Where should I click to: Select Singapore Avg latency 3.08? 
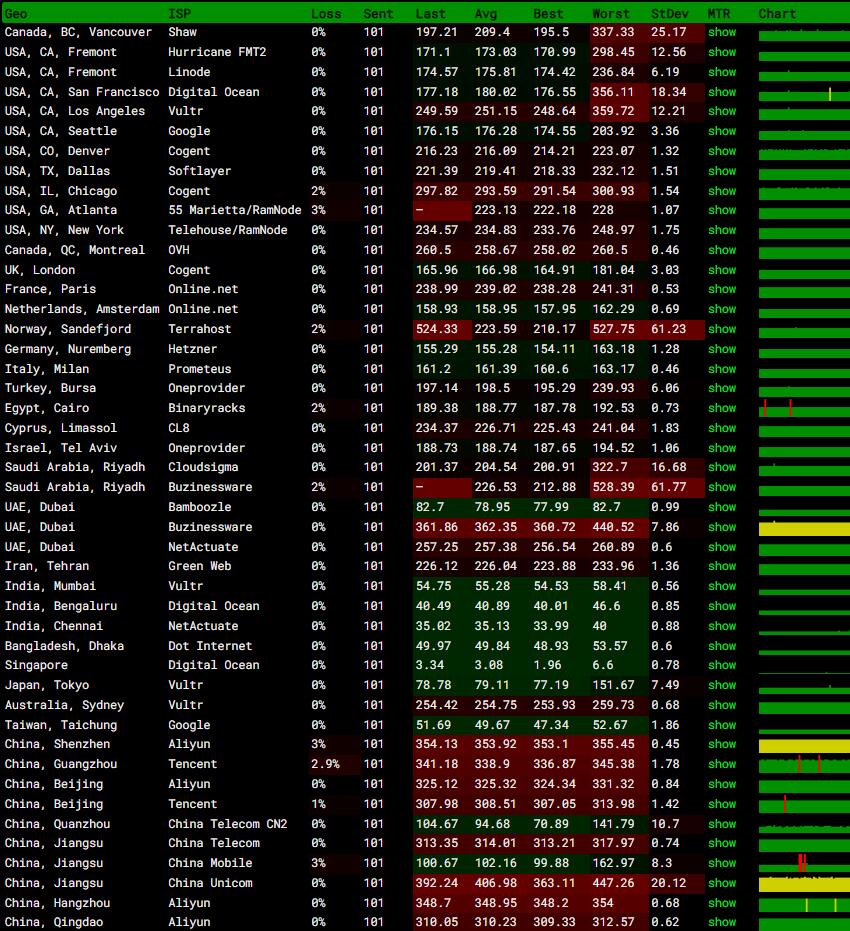(489, 665)
